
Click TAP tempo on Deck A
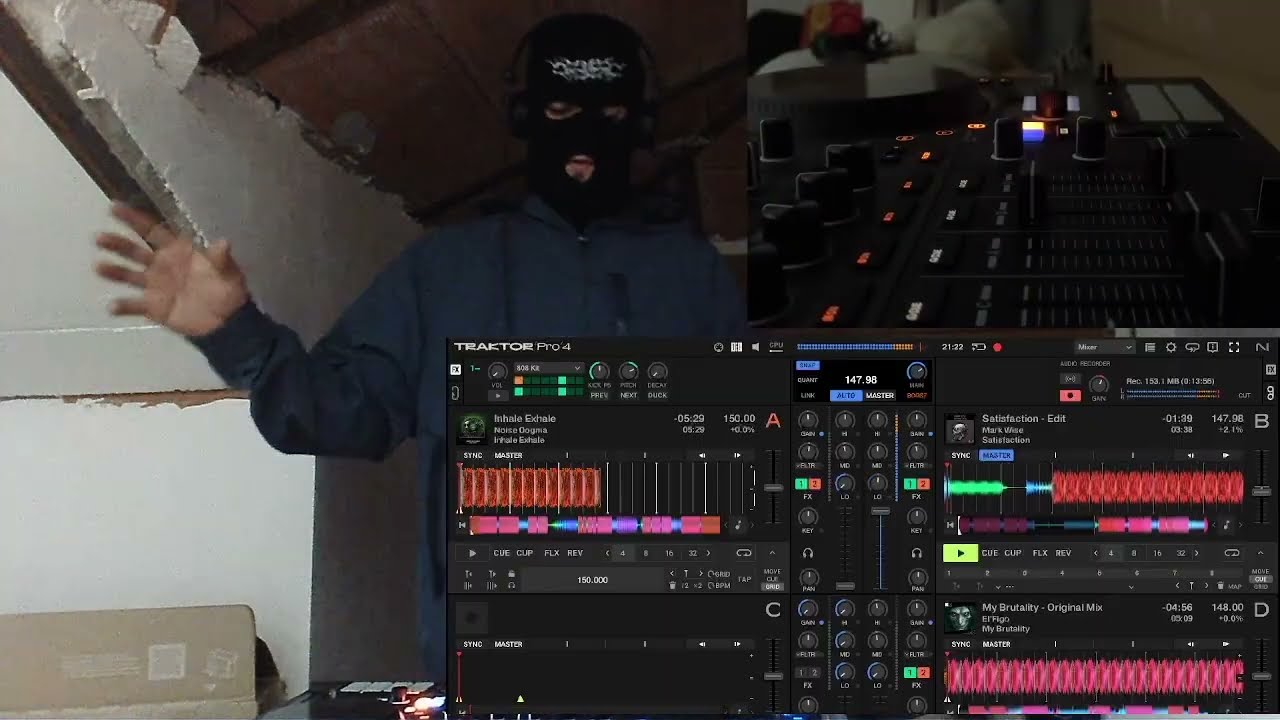pyautogui.click(x=744, y=579)
